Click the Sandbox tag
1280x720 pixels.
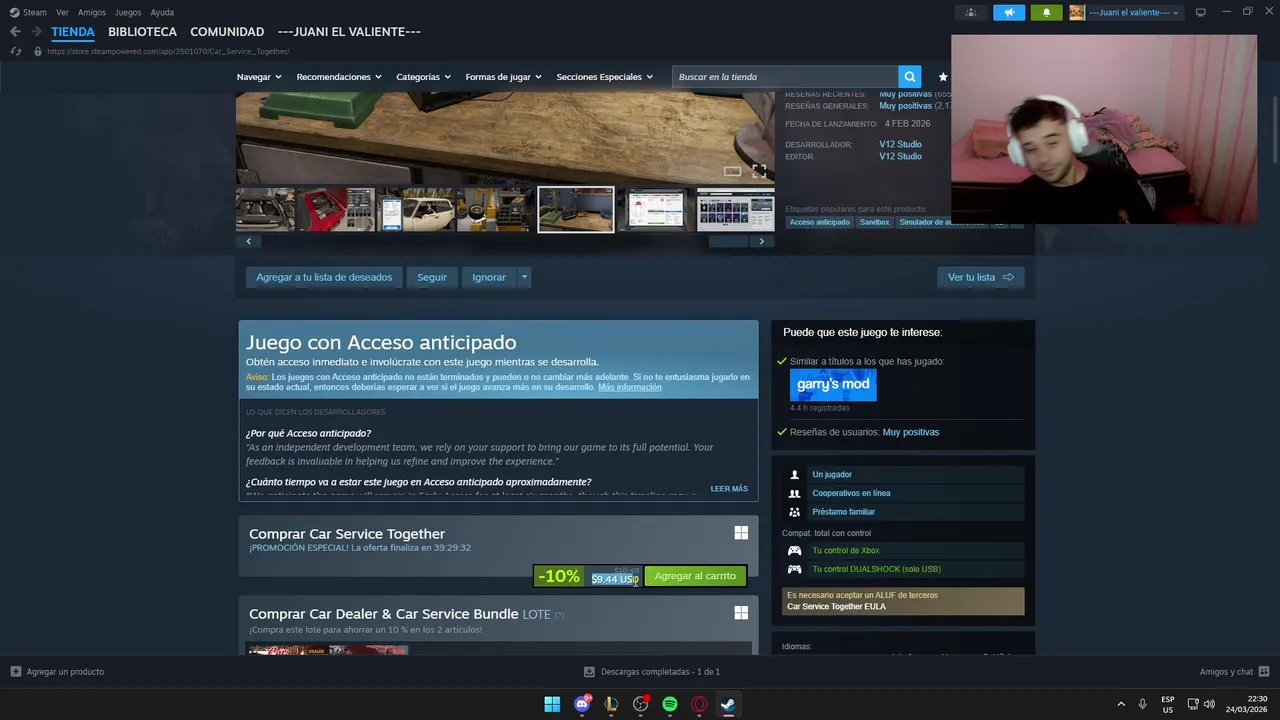pyautogui.click(x=874, y=222)
